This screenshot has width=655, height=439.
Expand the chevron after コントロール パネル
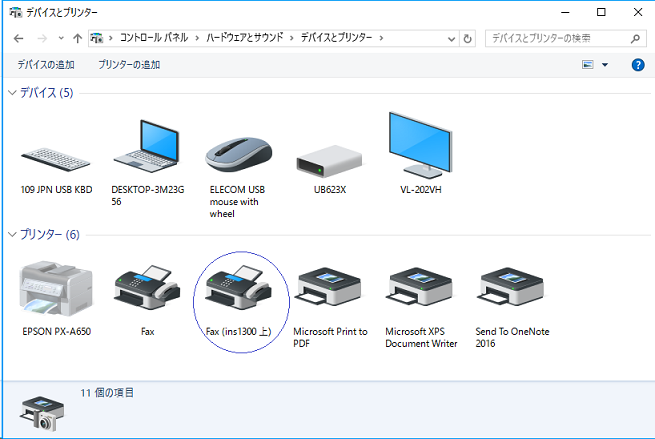pyautogui.click(x=197, y=38)
